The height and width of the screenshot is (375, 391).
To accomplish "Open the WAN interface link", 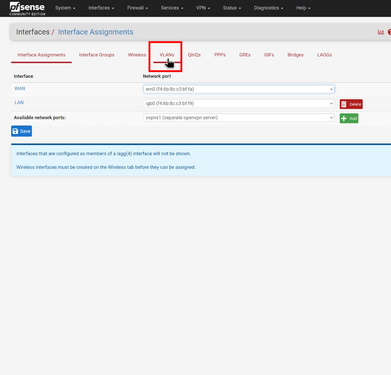I will 20,88.
